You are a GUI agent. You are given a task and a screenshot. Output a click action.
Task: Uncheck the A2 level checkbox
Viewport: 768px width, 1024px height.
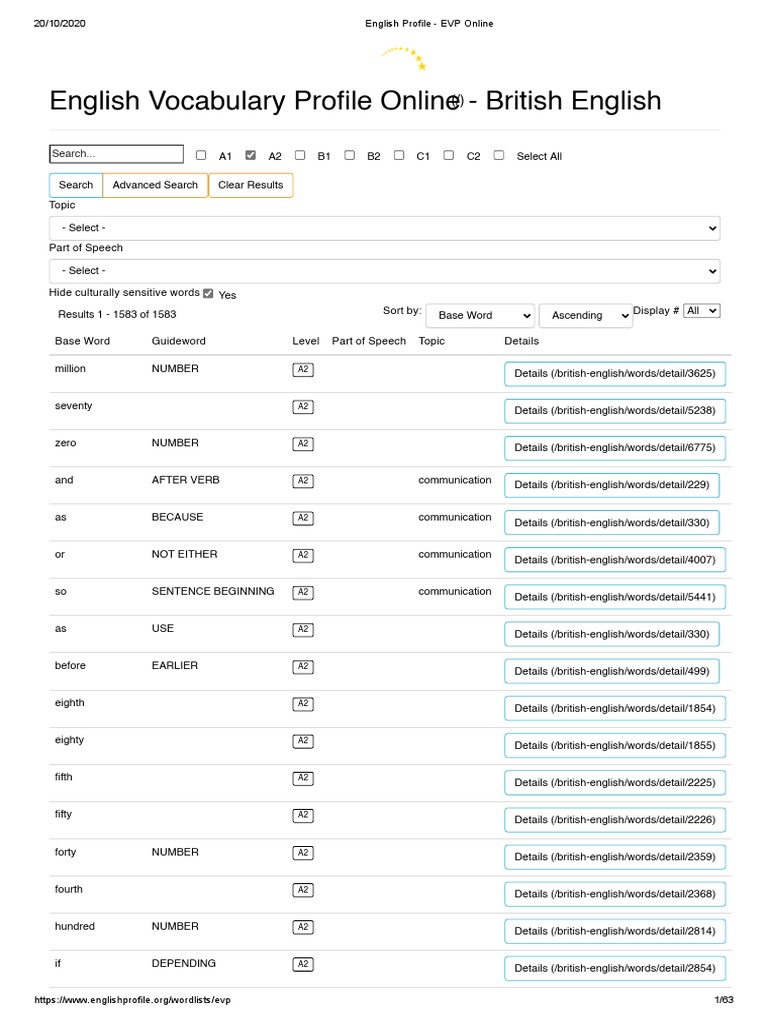[x=251, y=155]
